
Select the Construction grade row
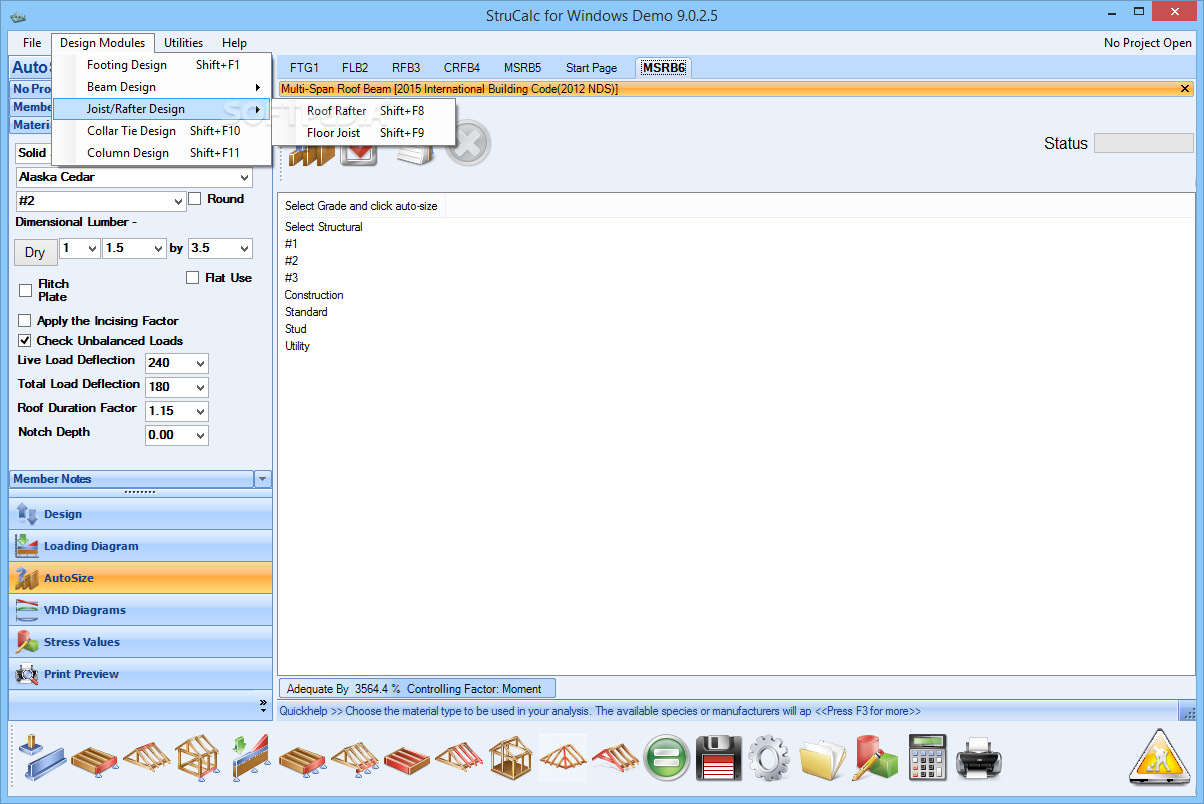click(314, 295)
